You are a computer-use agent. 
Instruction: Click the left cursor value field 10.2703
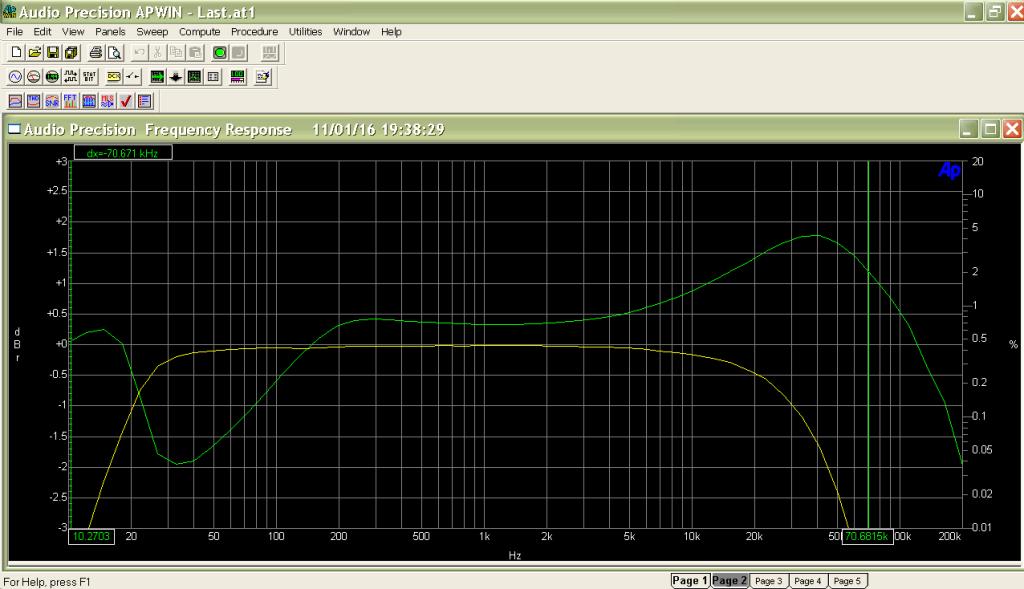click(x=91, y=536)
